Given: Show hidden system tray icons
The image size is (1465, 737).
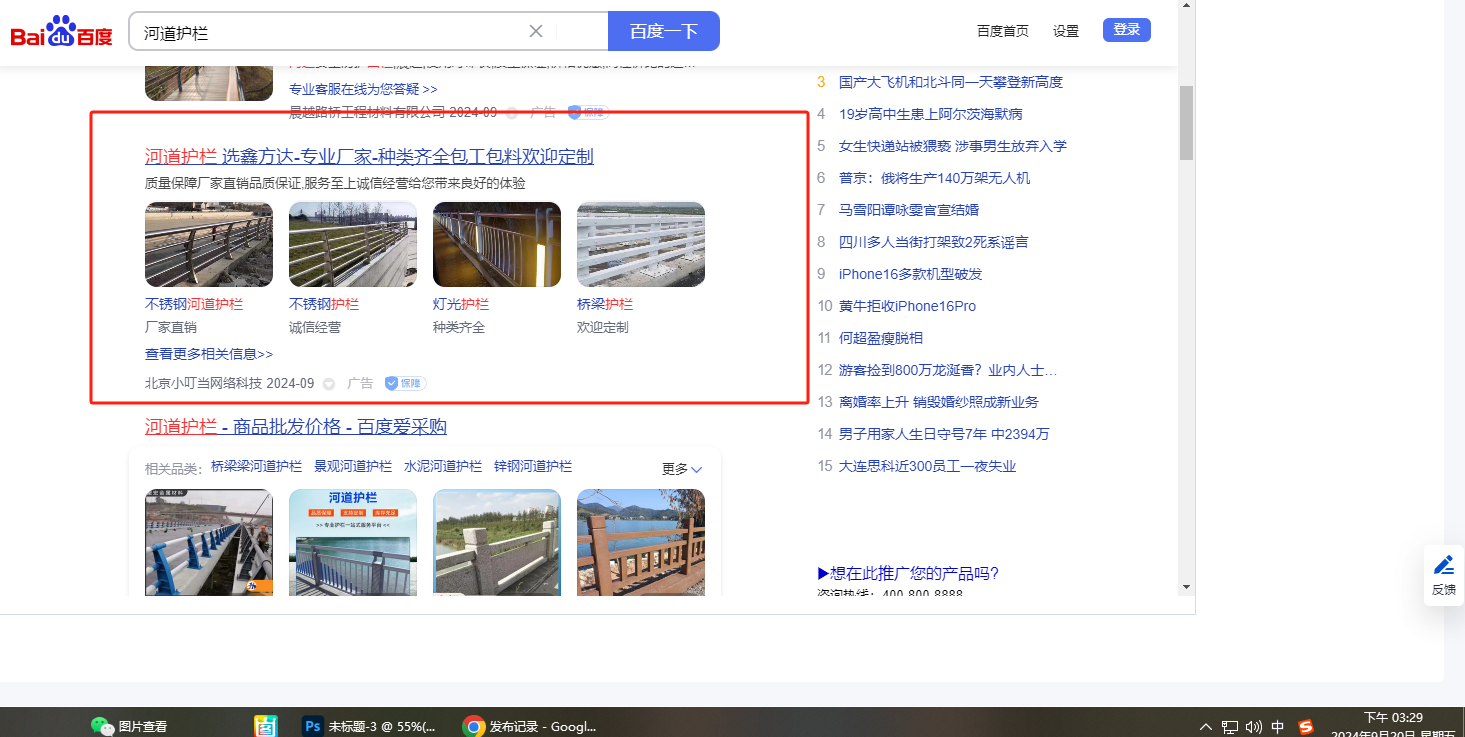Looking at the screenshot, I should (x=1206, y=727).
